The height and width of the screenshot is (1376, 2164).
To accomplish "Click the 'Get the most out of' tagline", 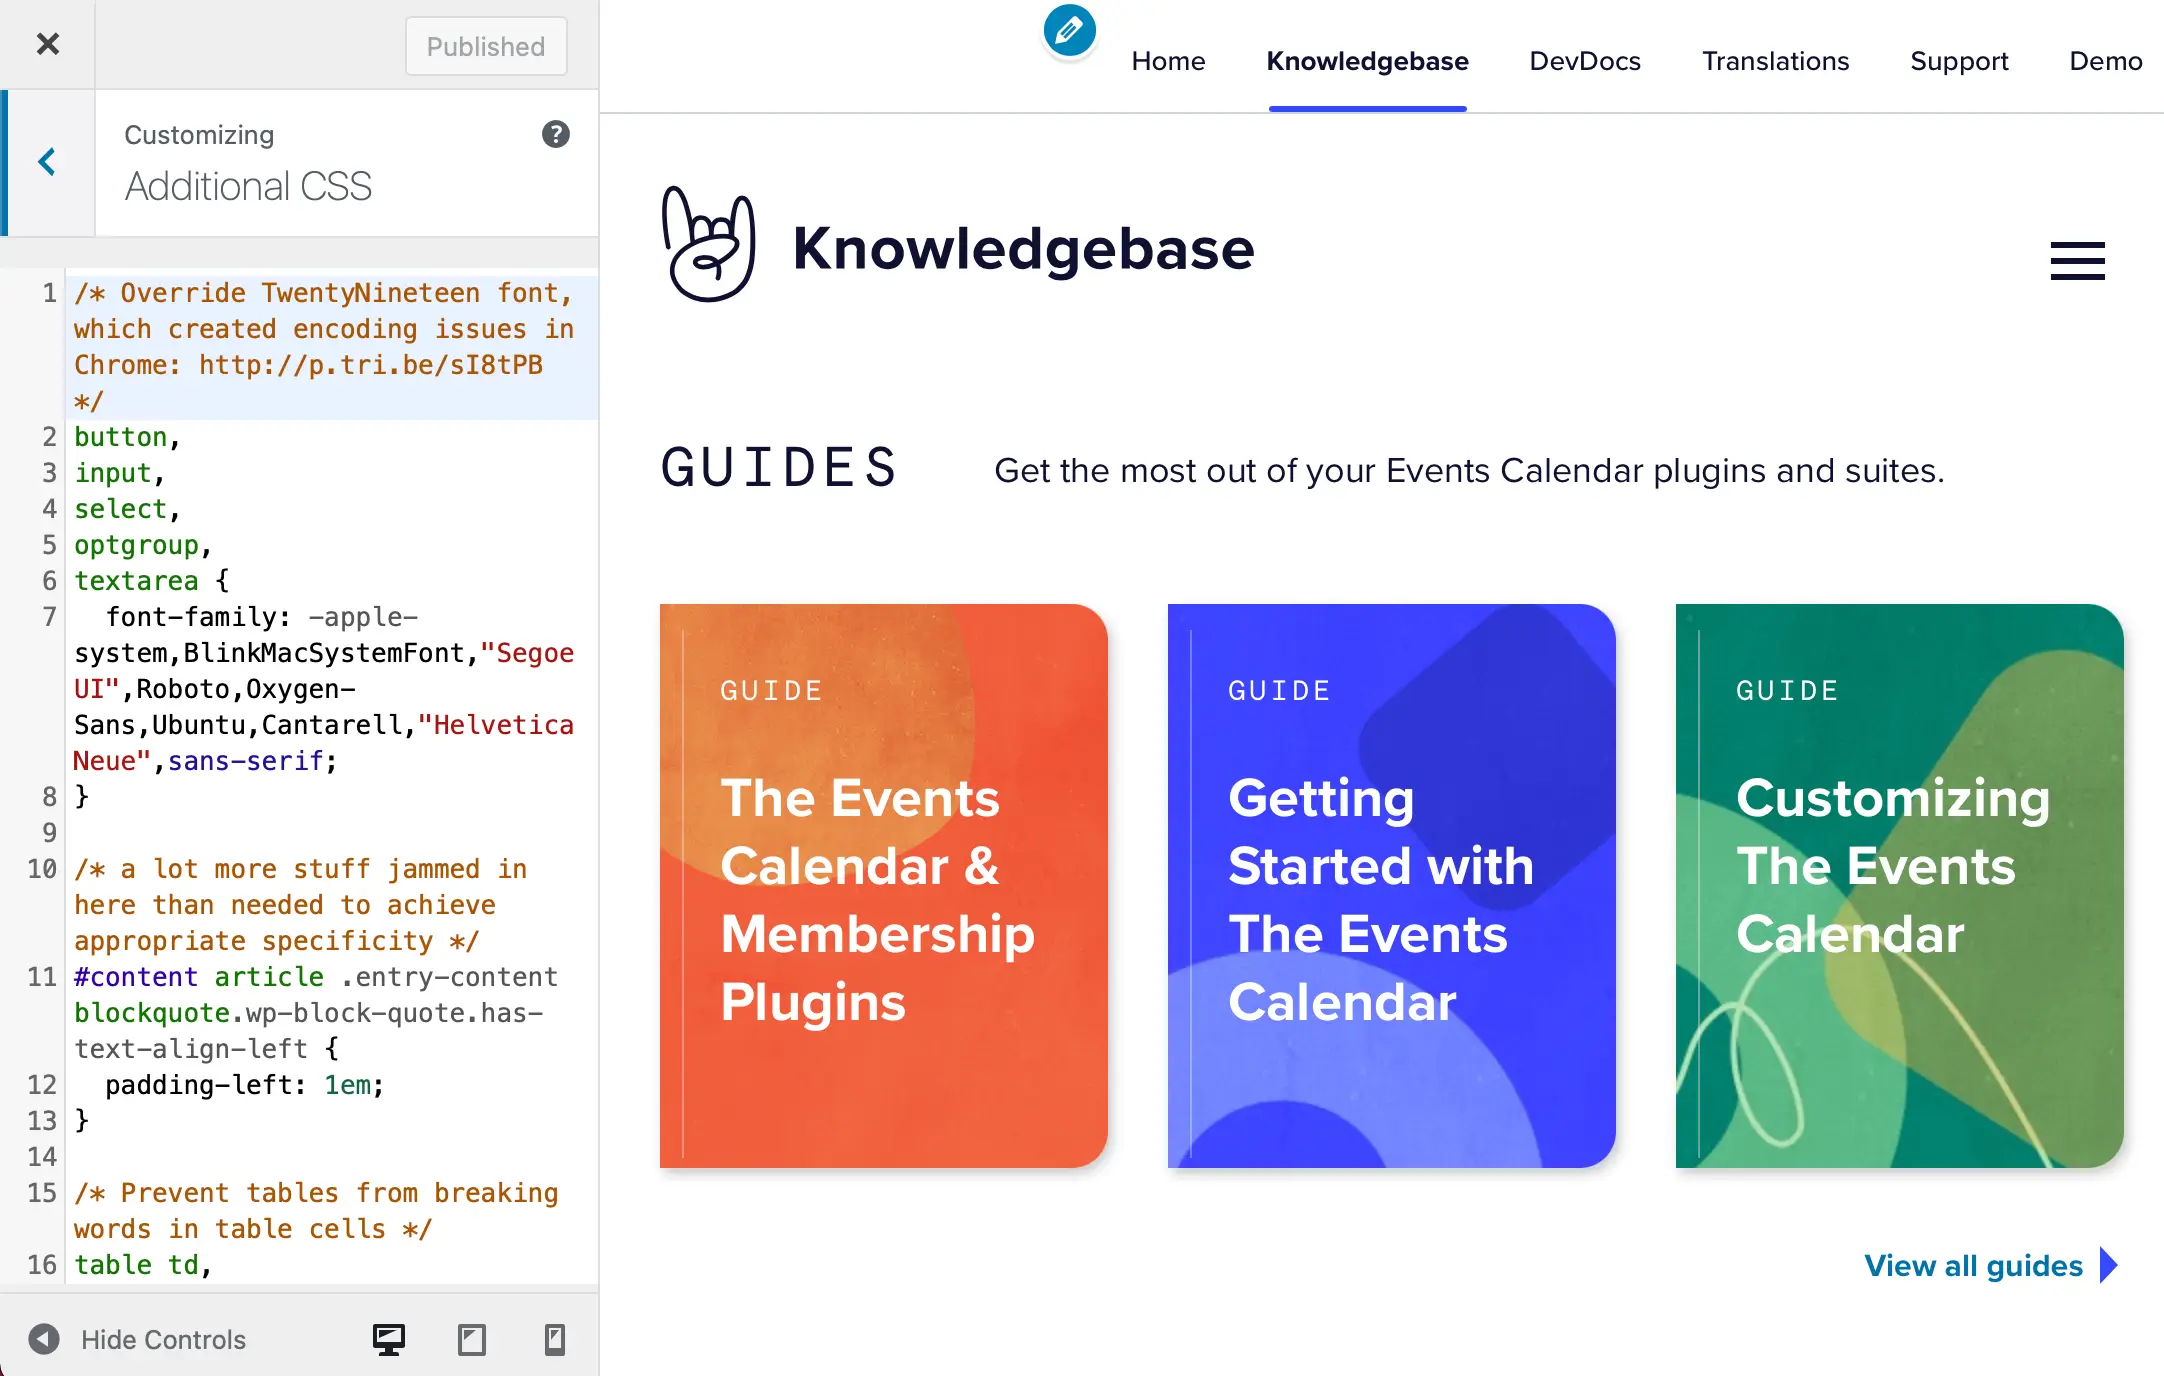I will coord(1469,471).
